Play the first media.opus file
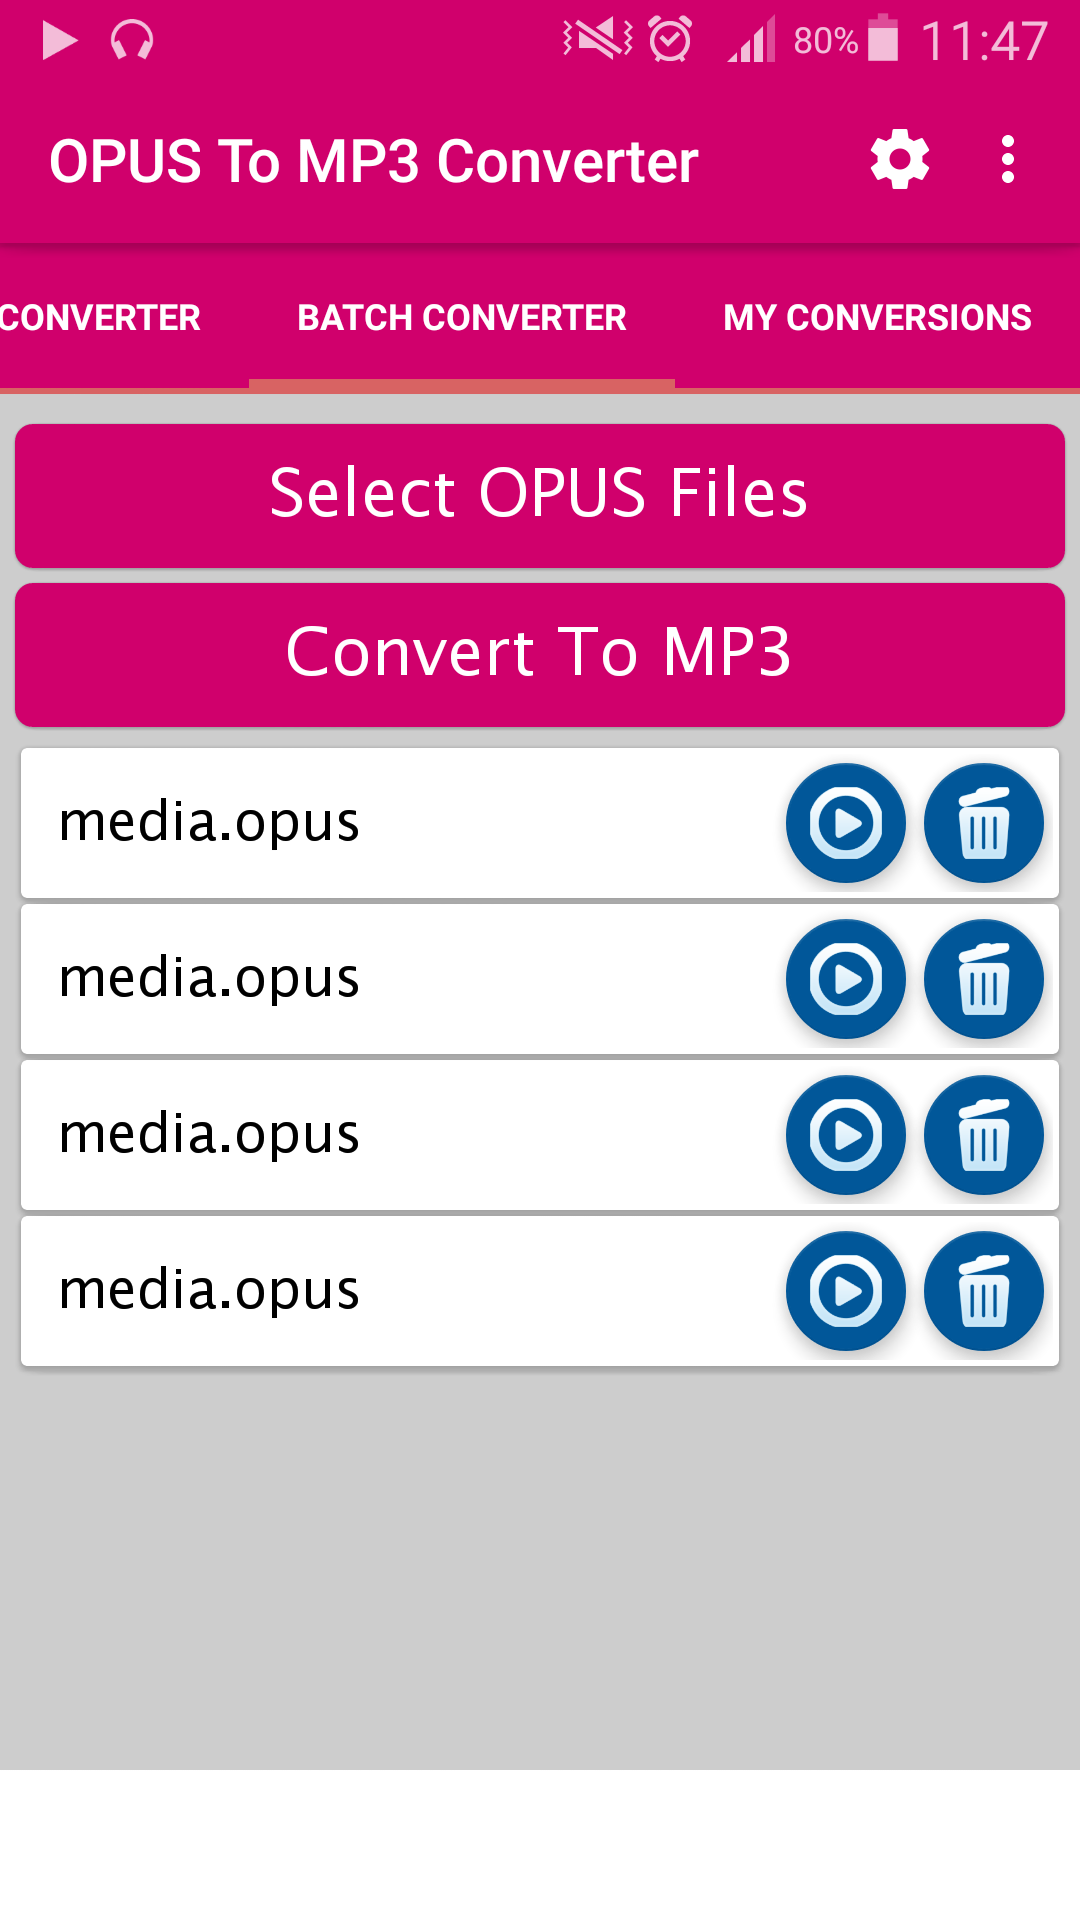 click(845, 823)
